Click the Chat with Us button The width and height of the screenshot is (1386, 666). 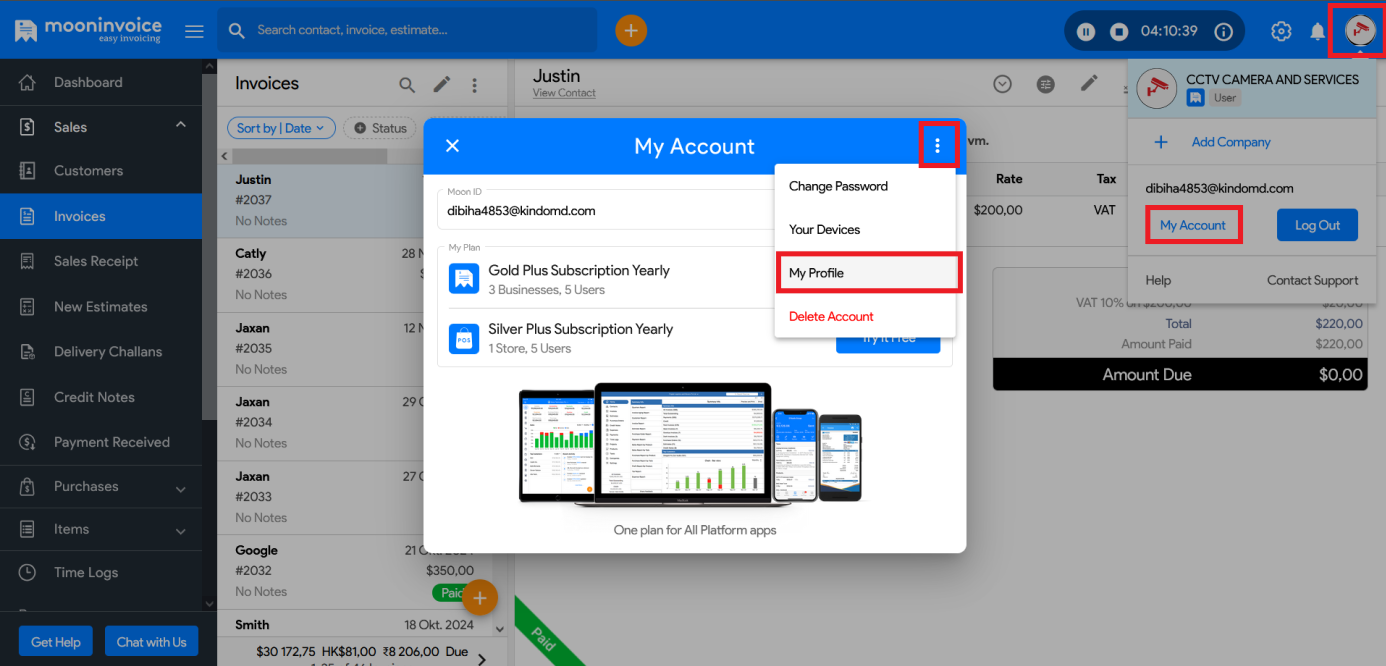click(x=151, y=642)
